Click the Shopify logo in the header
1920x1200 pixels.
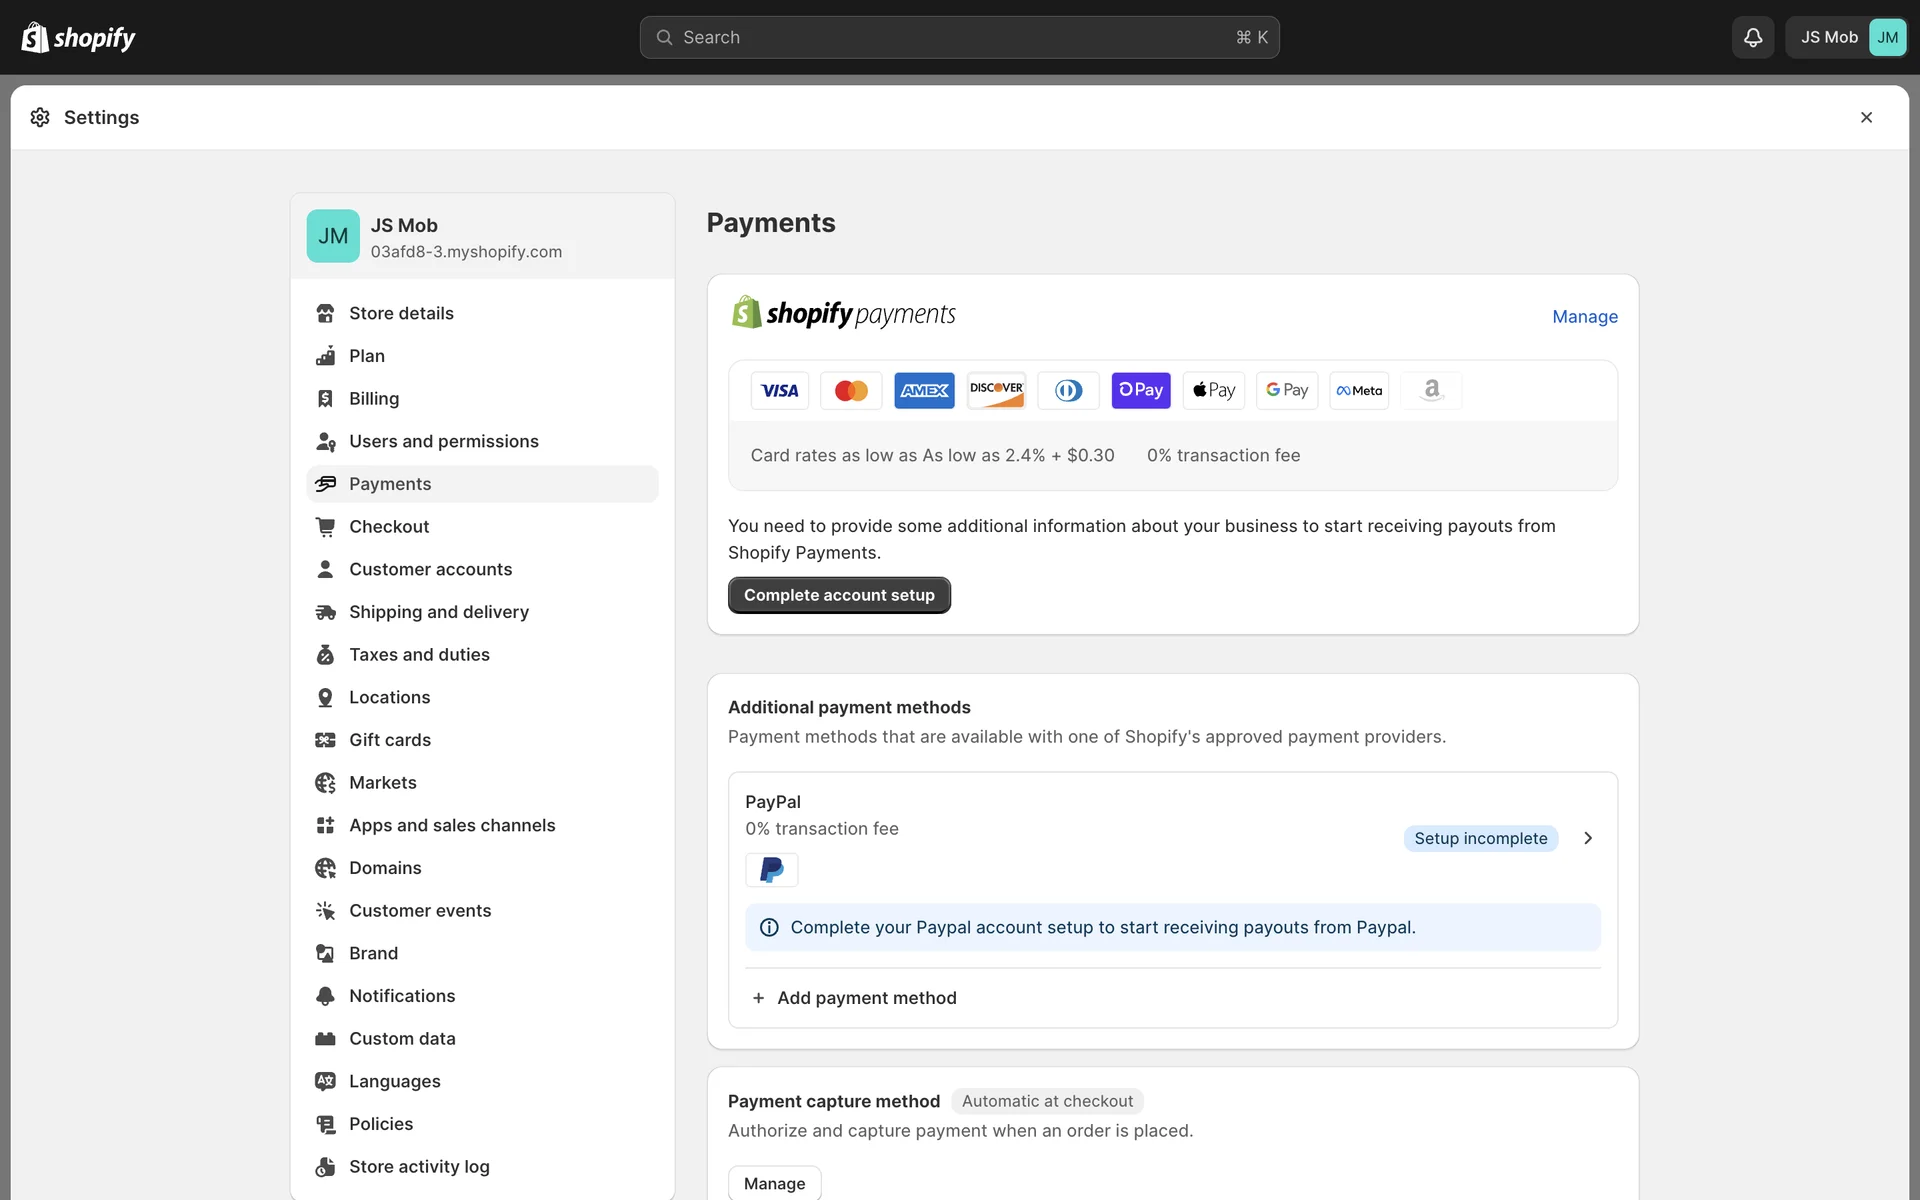78,37
